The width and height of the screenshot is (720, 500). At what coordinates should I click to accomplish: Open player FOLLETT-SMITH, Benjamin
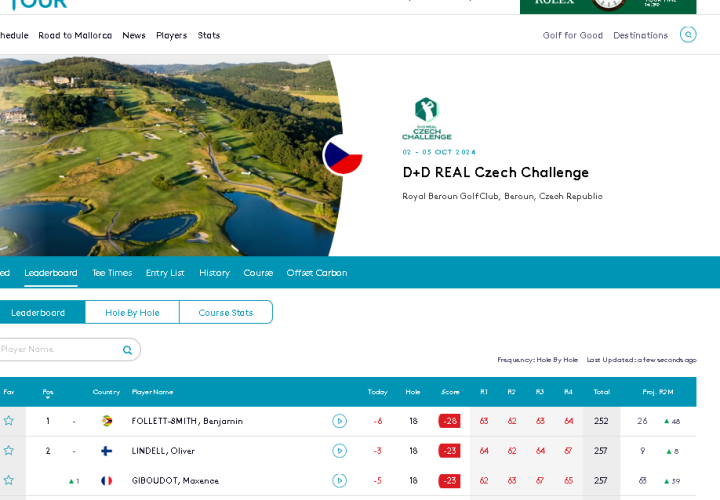point(187,421)
